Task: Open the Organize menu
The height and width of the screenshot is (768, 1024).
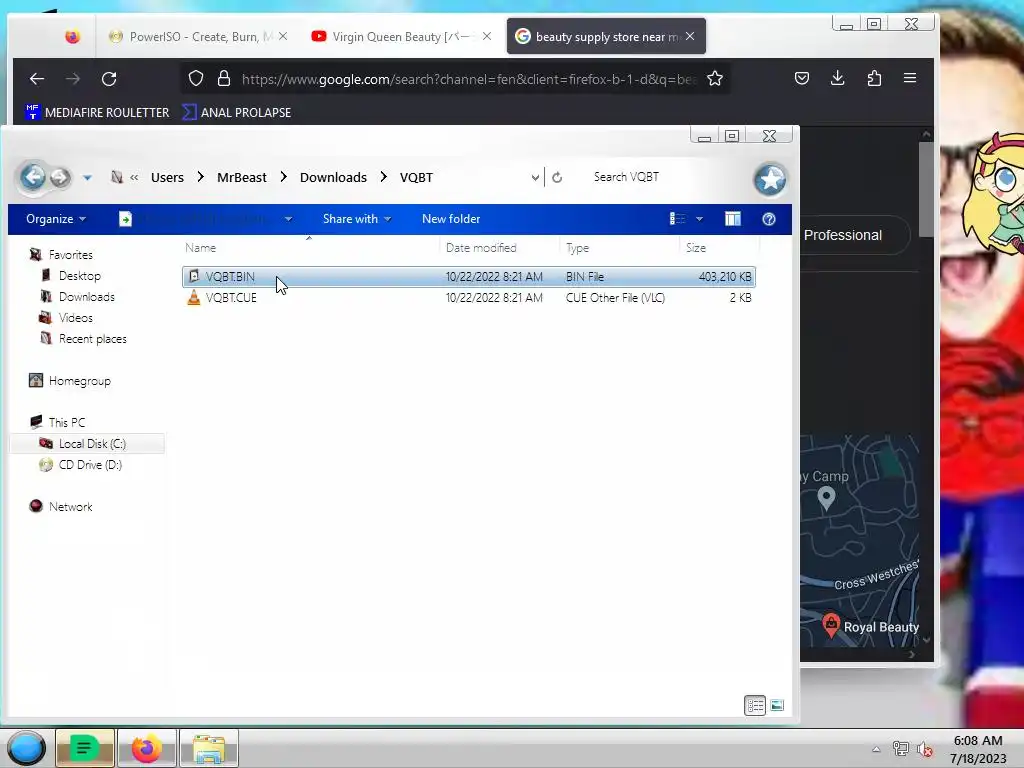Action: tap(56, 219)
